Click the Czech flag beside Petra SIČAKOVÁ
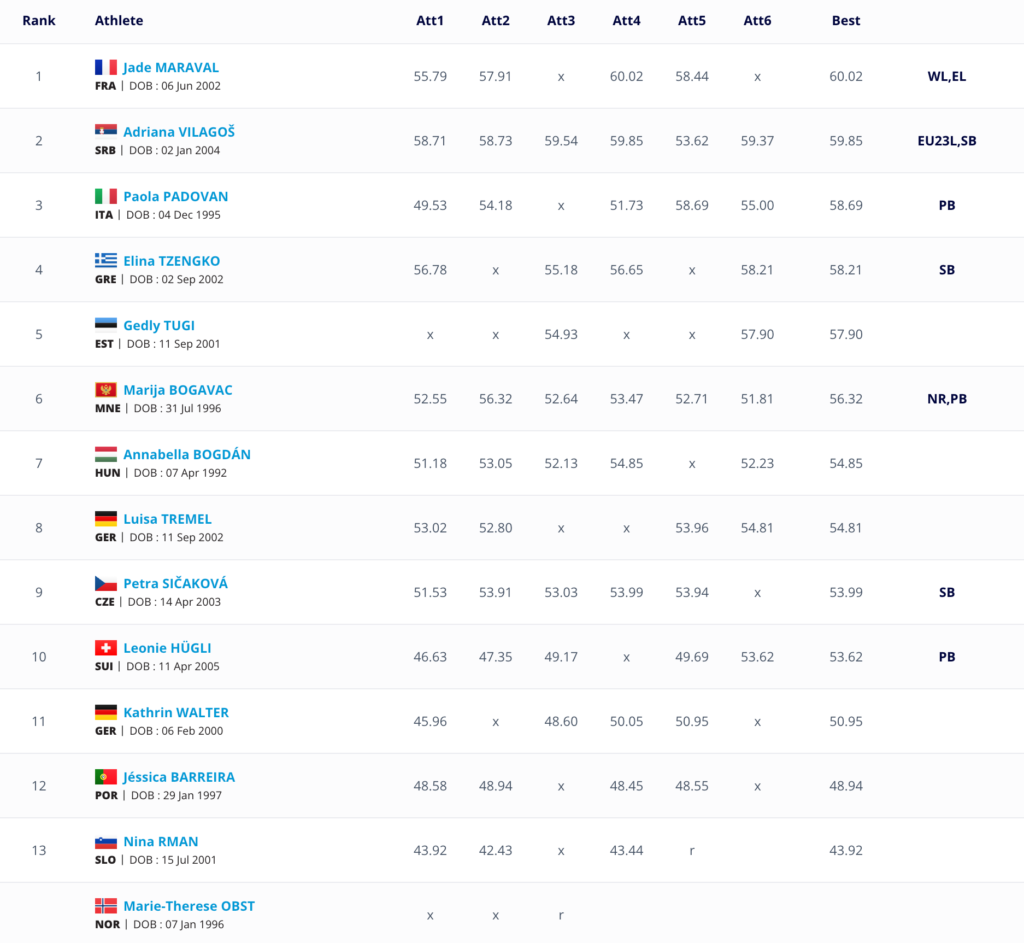 pyautogui.click(x=106, y=583)
